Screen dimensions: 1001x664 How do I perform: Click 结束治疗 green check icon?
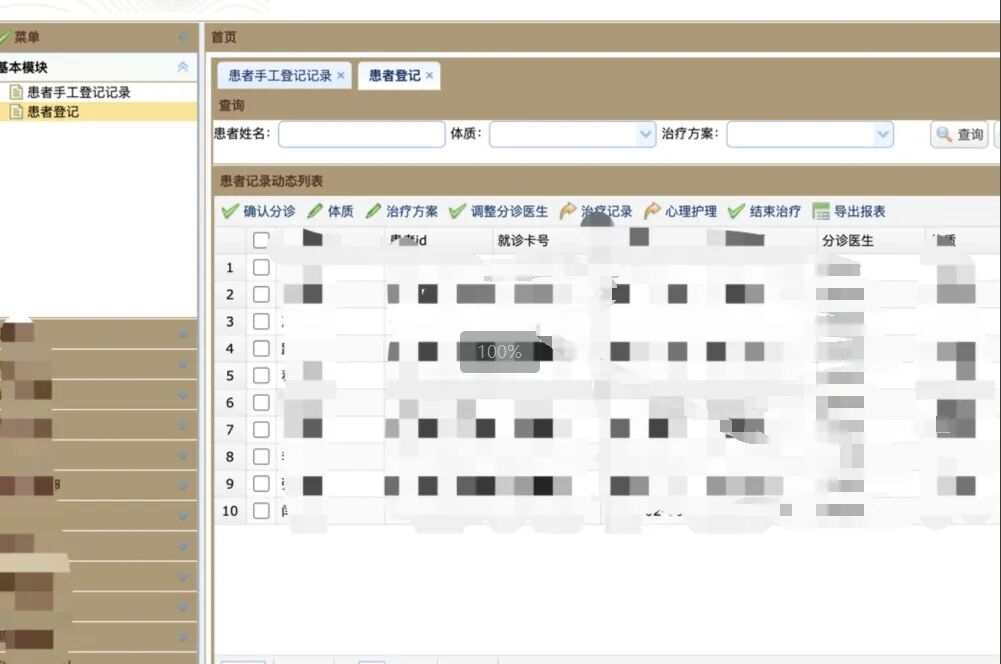tap(737, 211)
